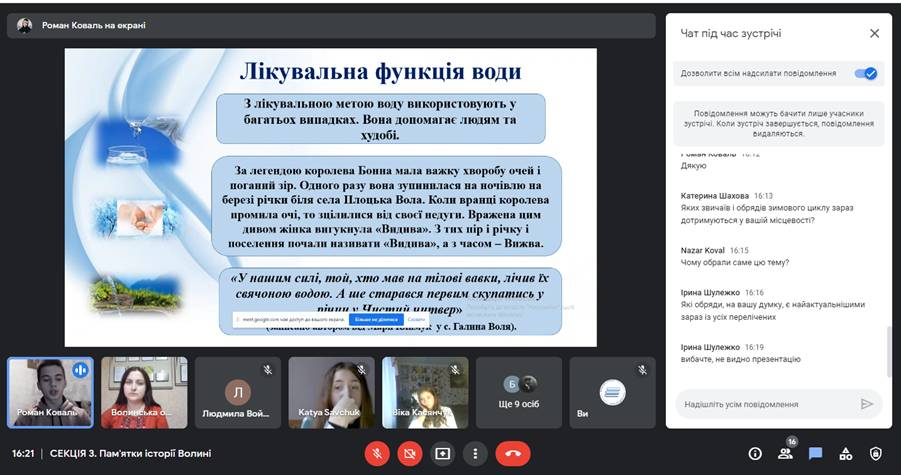
Task: Toggle the chat panel icon
Action: [815, 454]
